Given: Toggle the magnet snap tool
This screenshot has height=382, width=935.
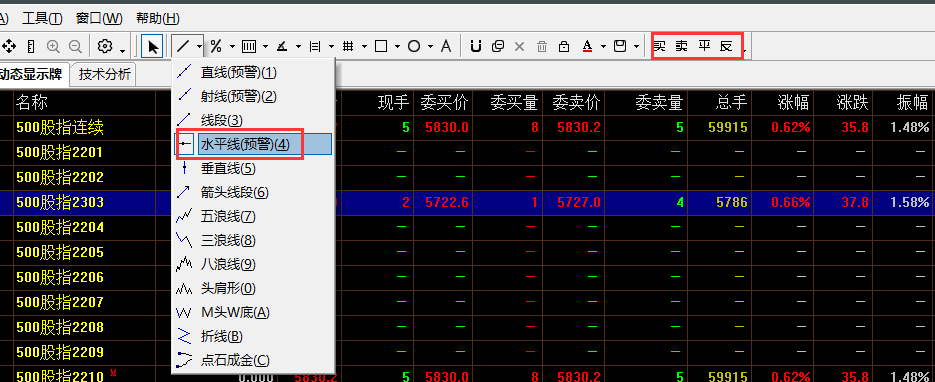Looking at the screenshot, I should tap(475, 46).
